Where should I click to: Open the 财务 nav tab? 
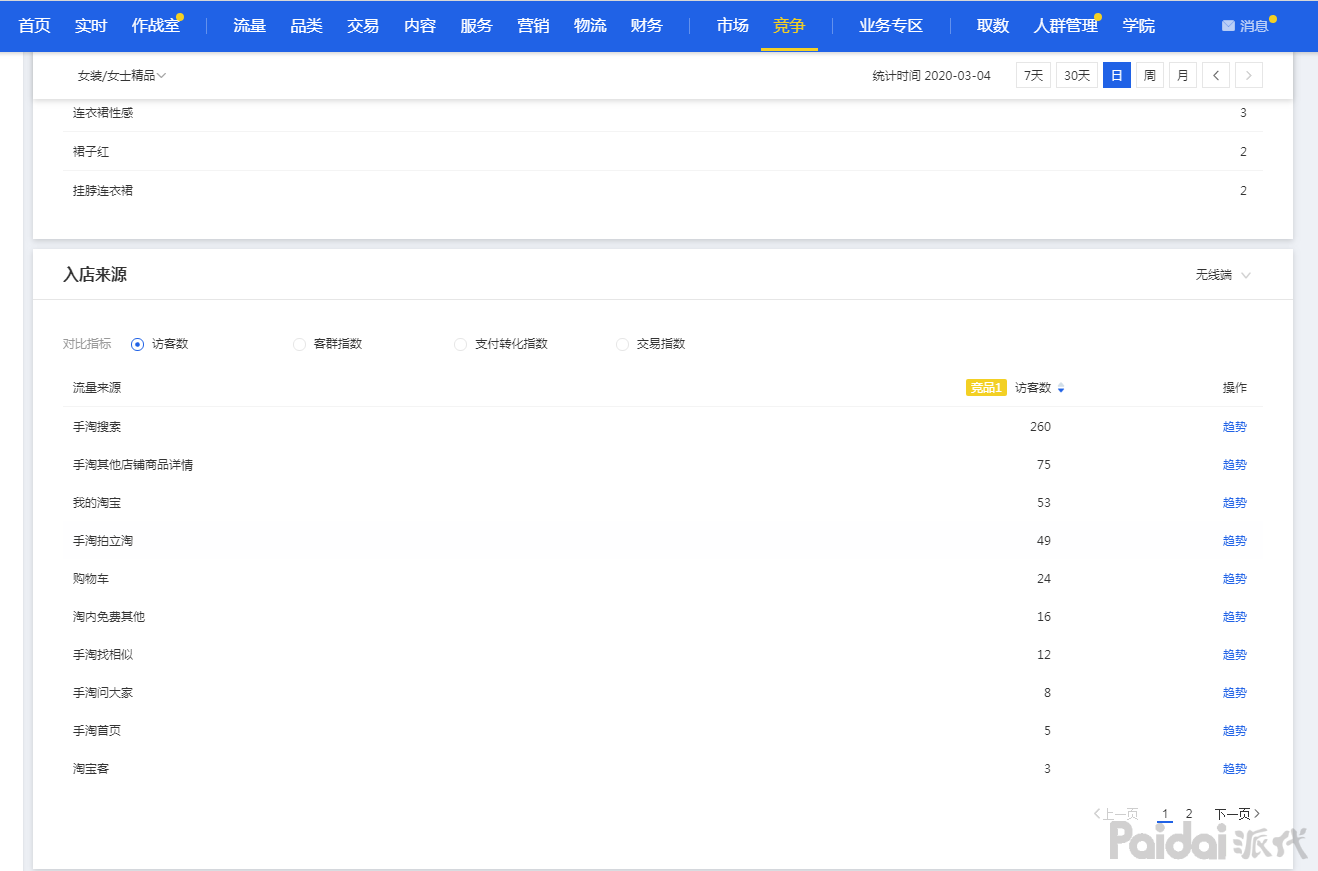click(647, 26)
